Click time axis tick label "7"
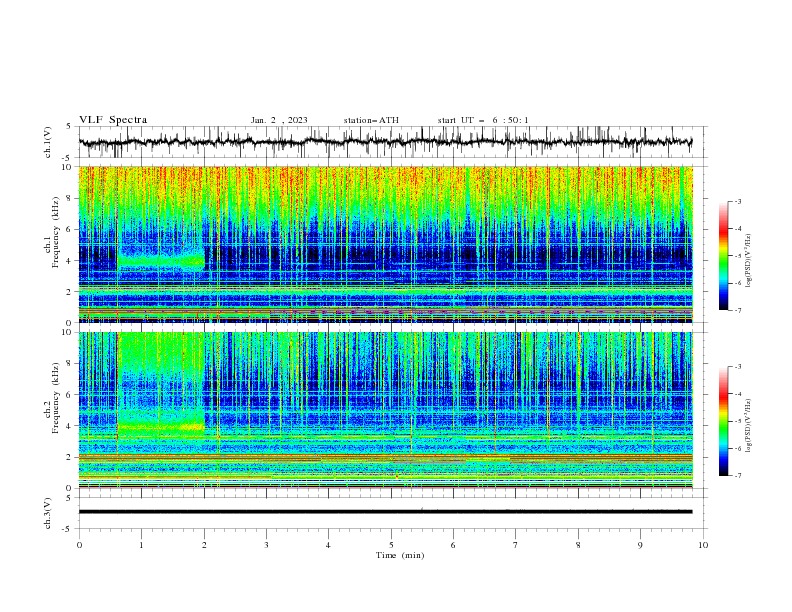 (x=516, y=545)
